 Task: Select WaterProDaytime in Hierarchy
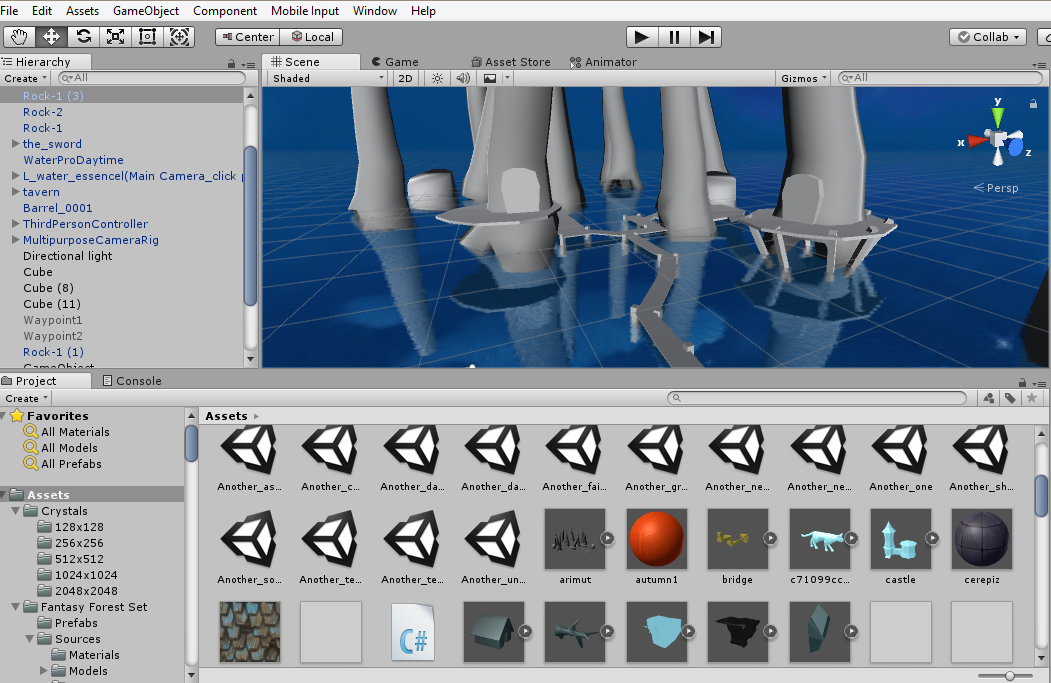tap(73, 160)
